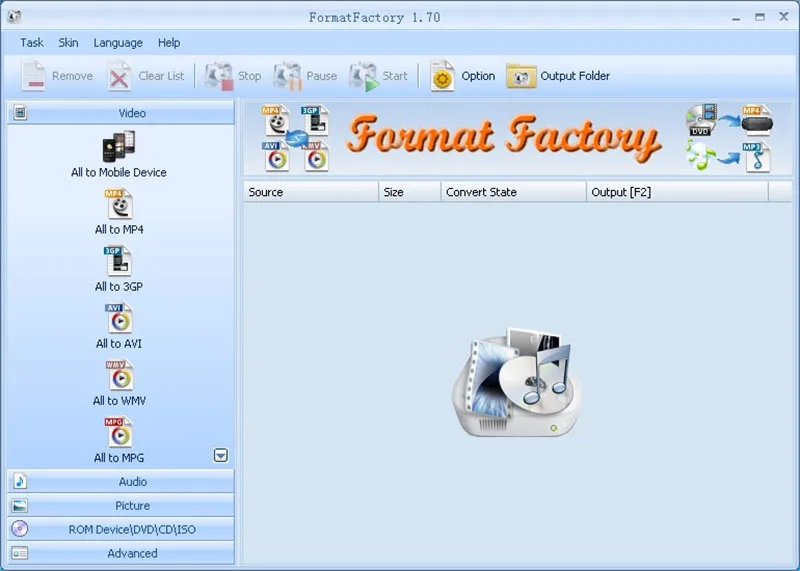Select the All to Mobile Device icon
The width and height of the screenshot is (800, 571).
pyautogui.click(x=119, y=147)
